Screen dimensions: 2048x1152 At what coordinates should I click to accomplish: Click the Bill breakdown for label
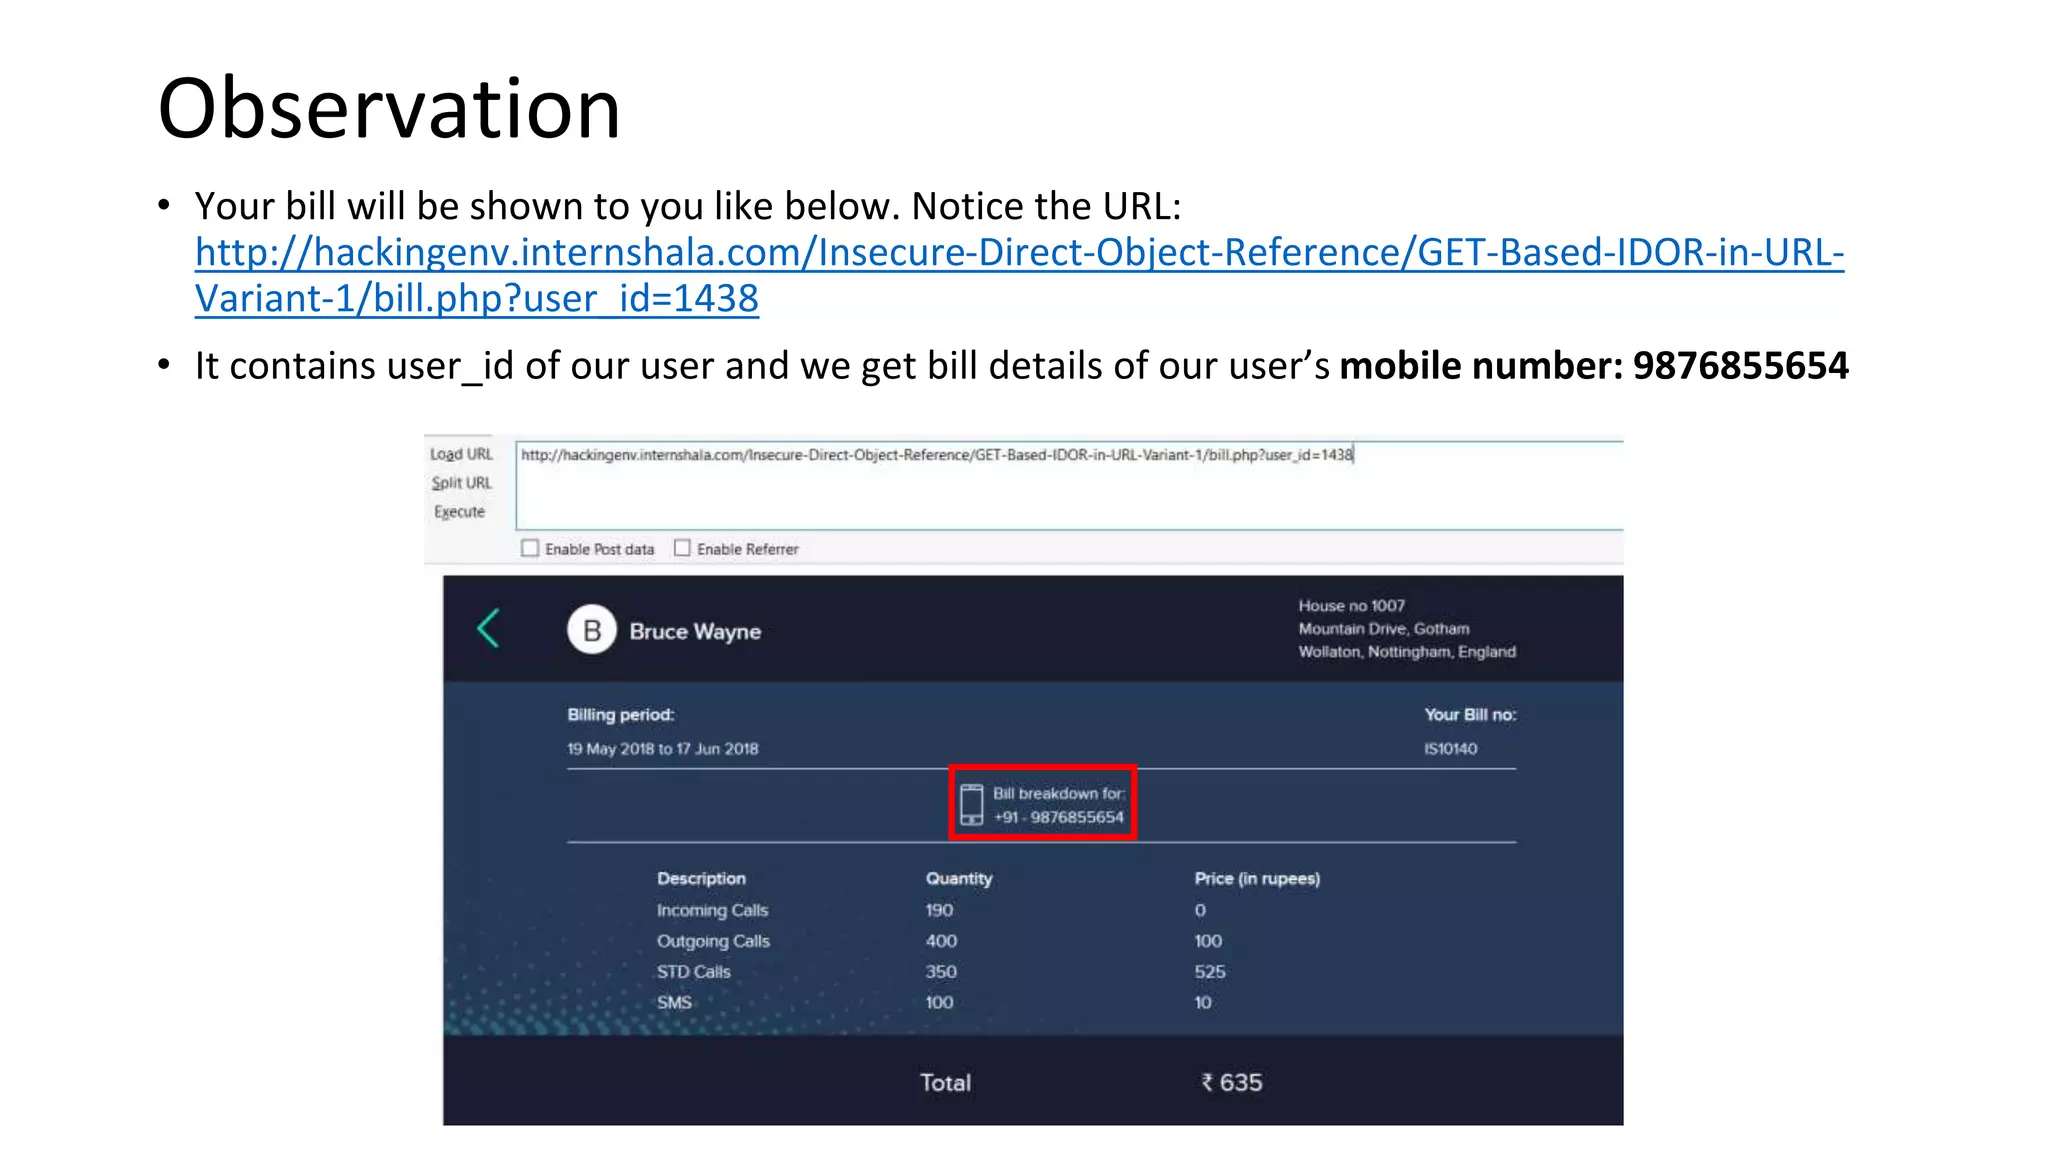[x=1059, y=794]
